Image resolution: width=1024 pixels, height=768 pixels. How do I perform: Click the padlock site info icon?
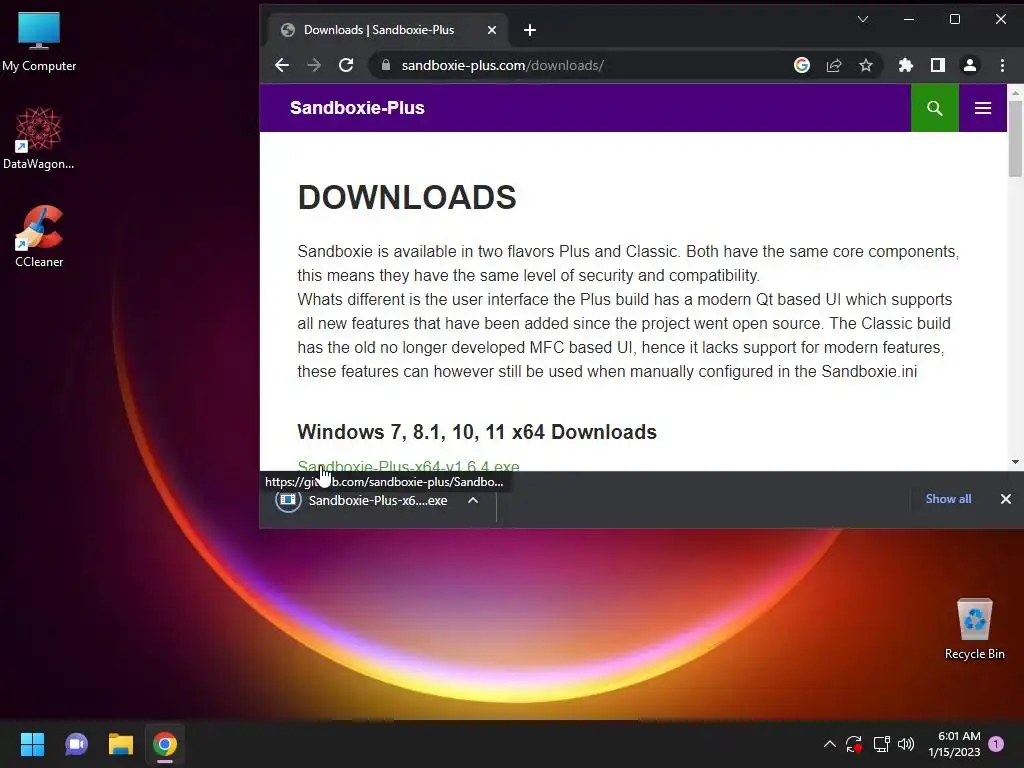tap(386, 65)
